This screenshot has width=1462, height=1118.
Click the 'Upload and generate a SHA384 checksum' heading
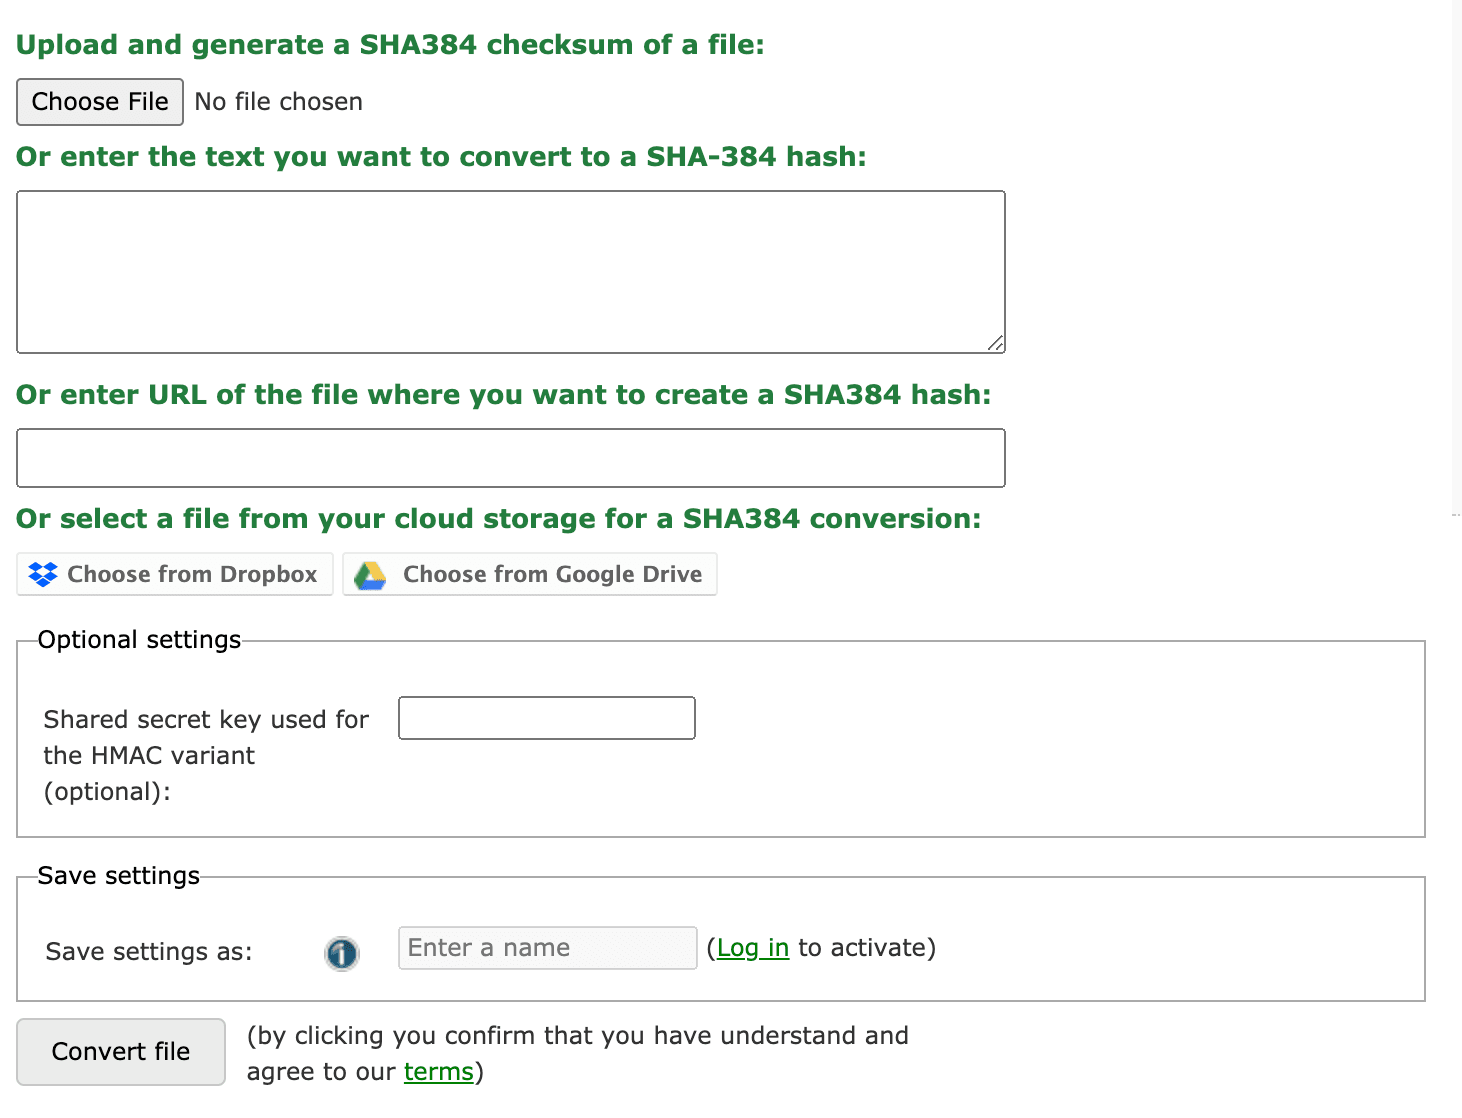390,45
